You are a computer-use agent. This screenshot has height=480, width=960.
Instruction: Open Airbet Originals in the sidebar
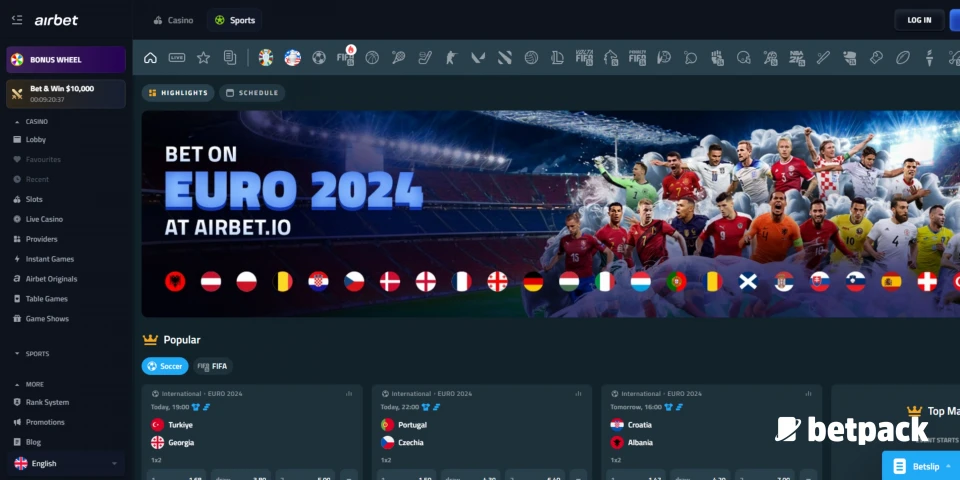45,279
